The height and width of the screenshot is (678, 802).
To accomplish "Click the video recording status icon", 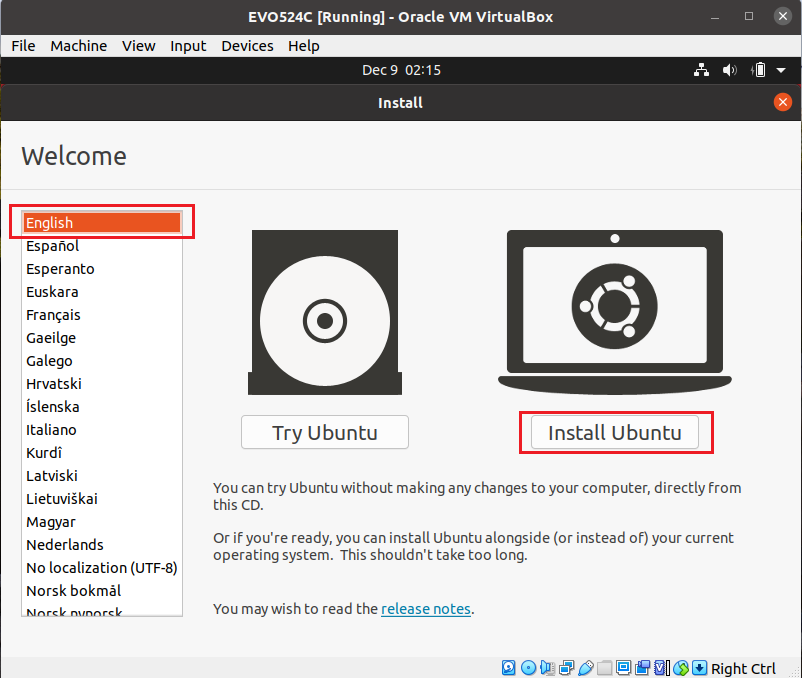I will pos(642,667).
